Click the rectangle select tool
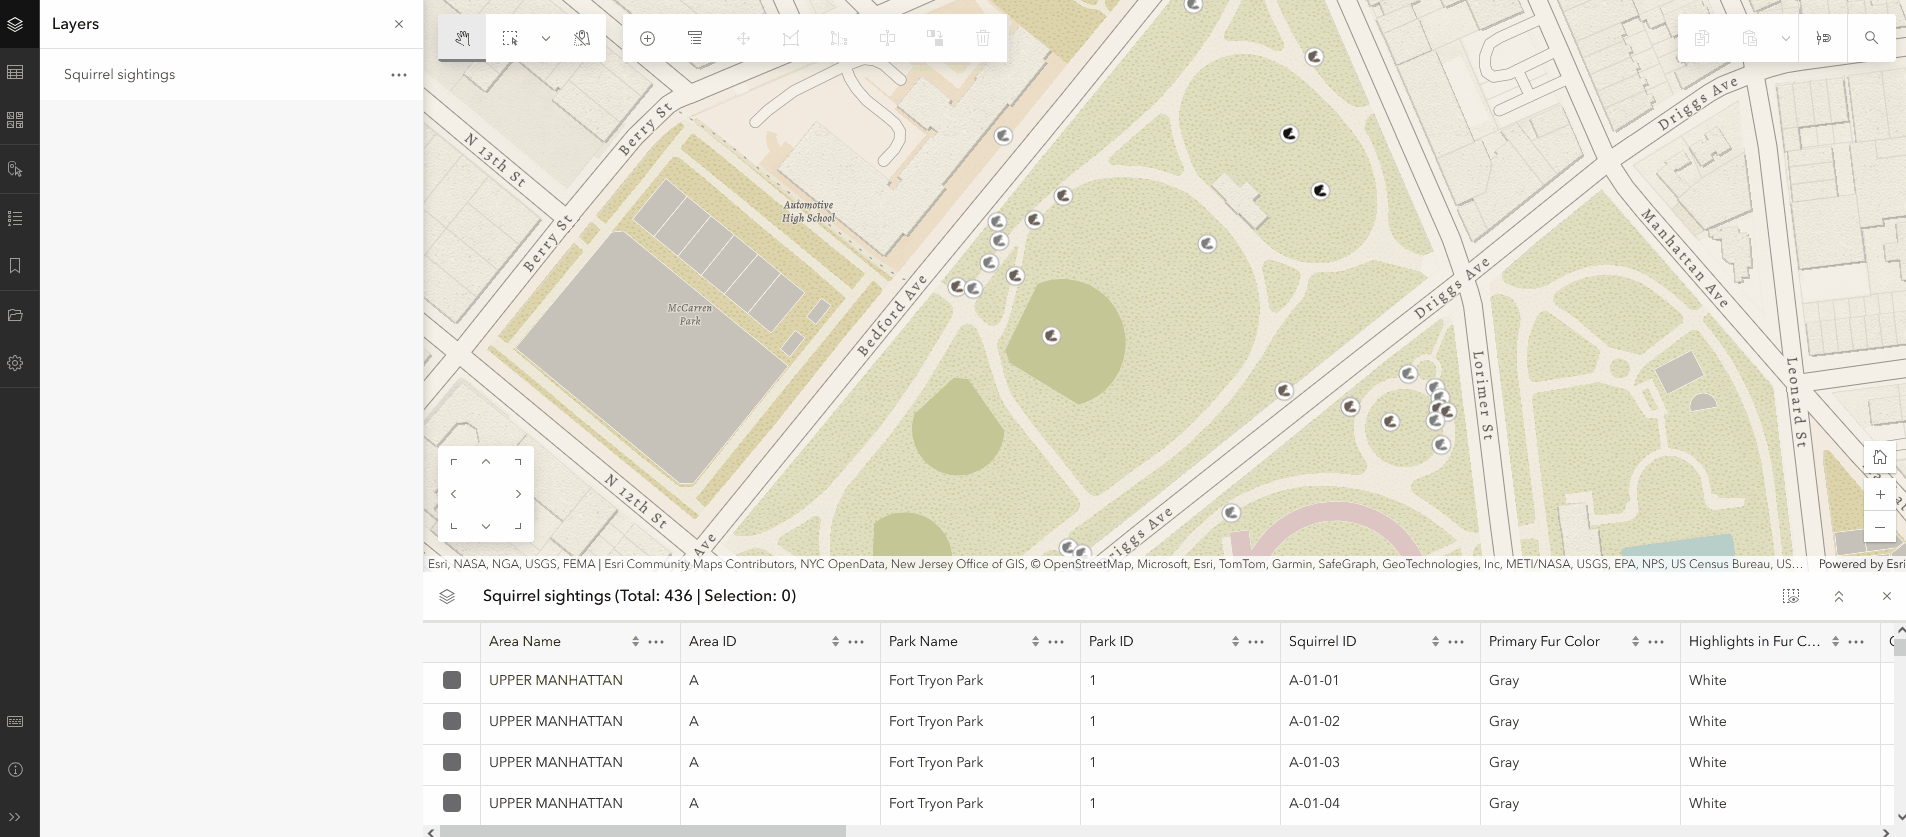Screen dimensions: 1906x837 point(510,38)
